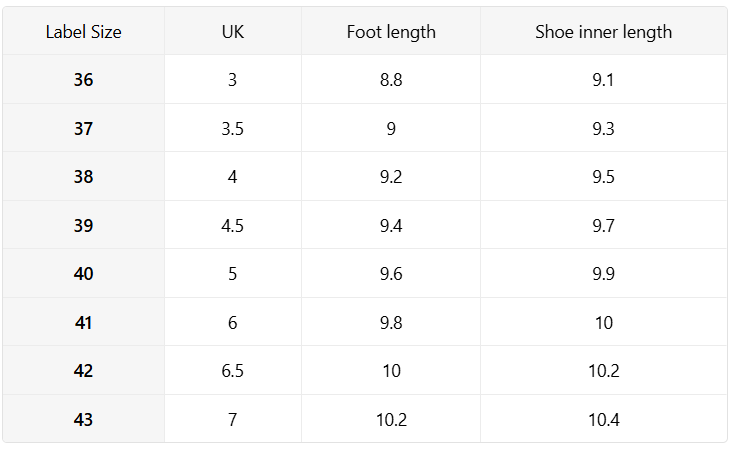
Task: Click the Foot length column header
Action: [391, 31]
